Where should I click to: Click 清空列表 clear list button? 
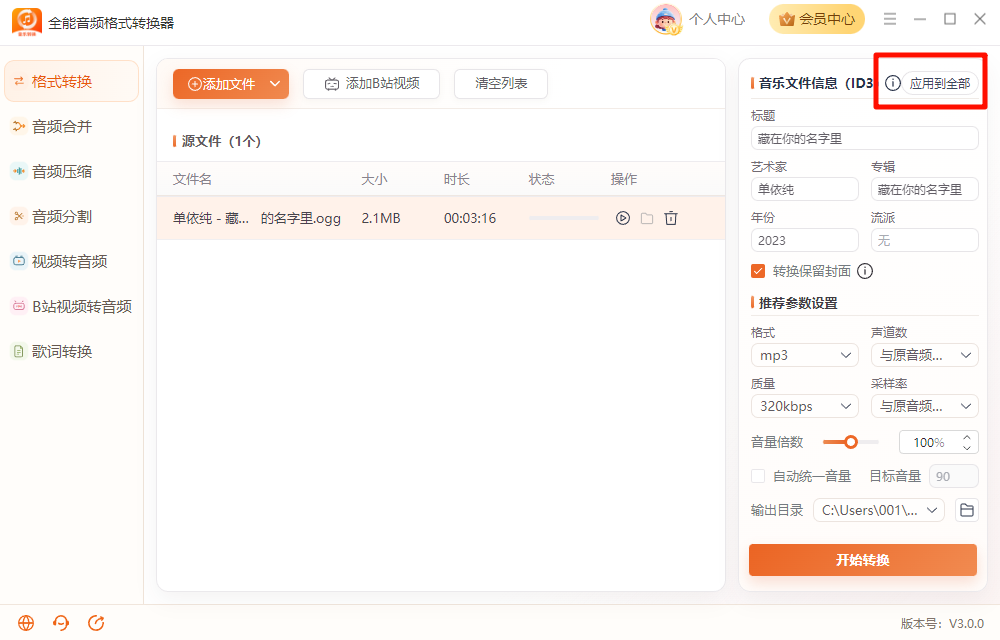pyautogui.click(x=501, y=84)
